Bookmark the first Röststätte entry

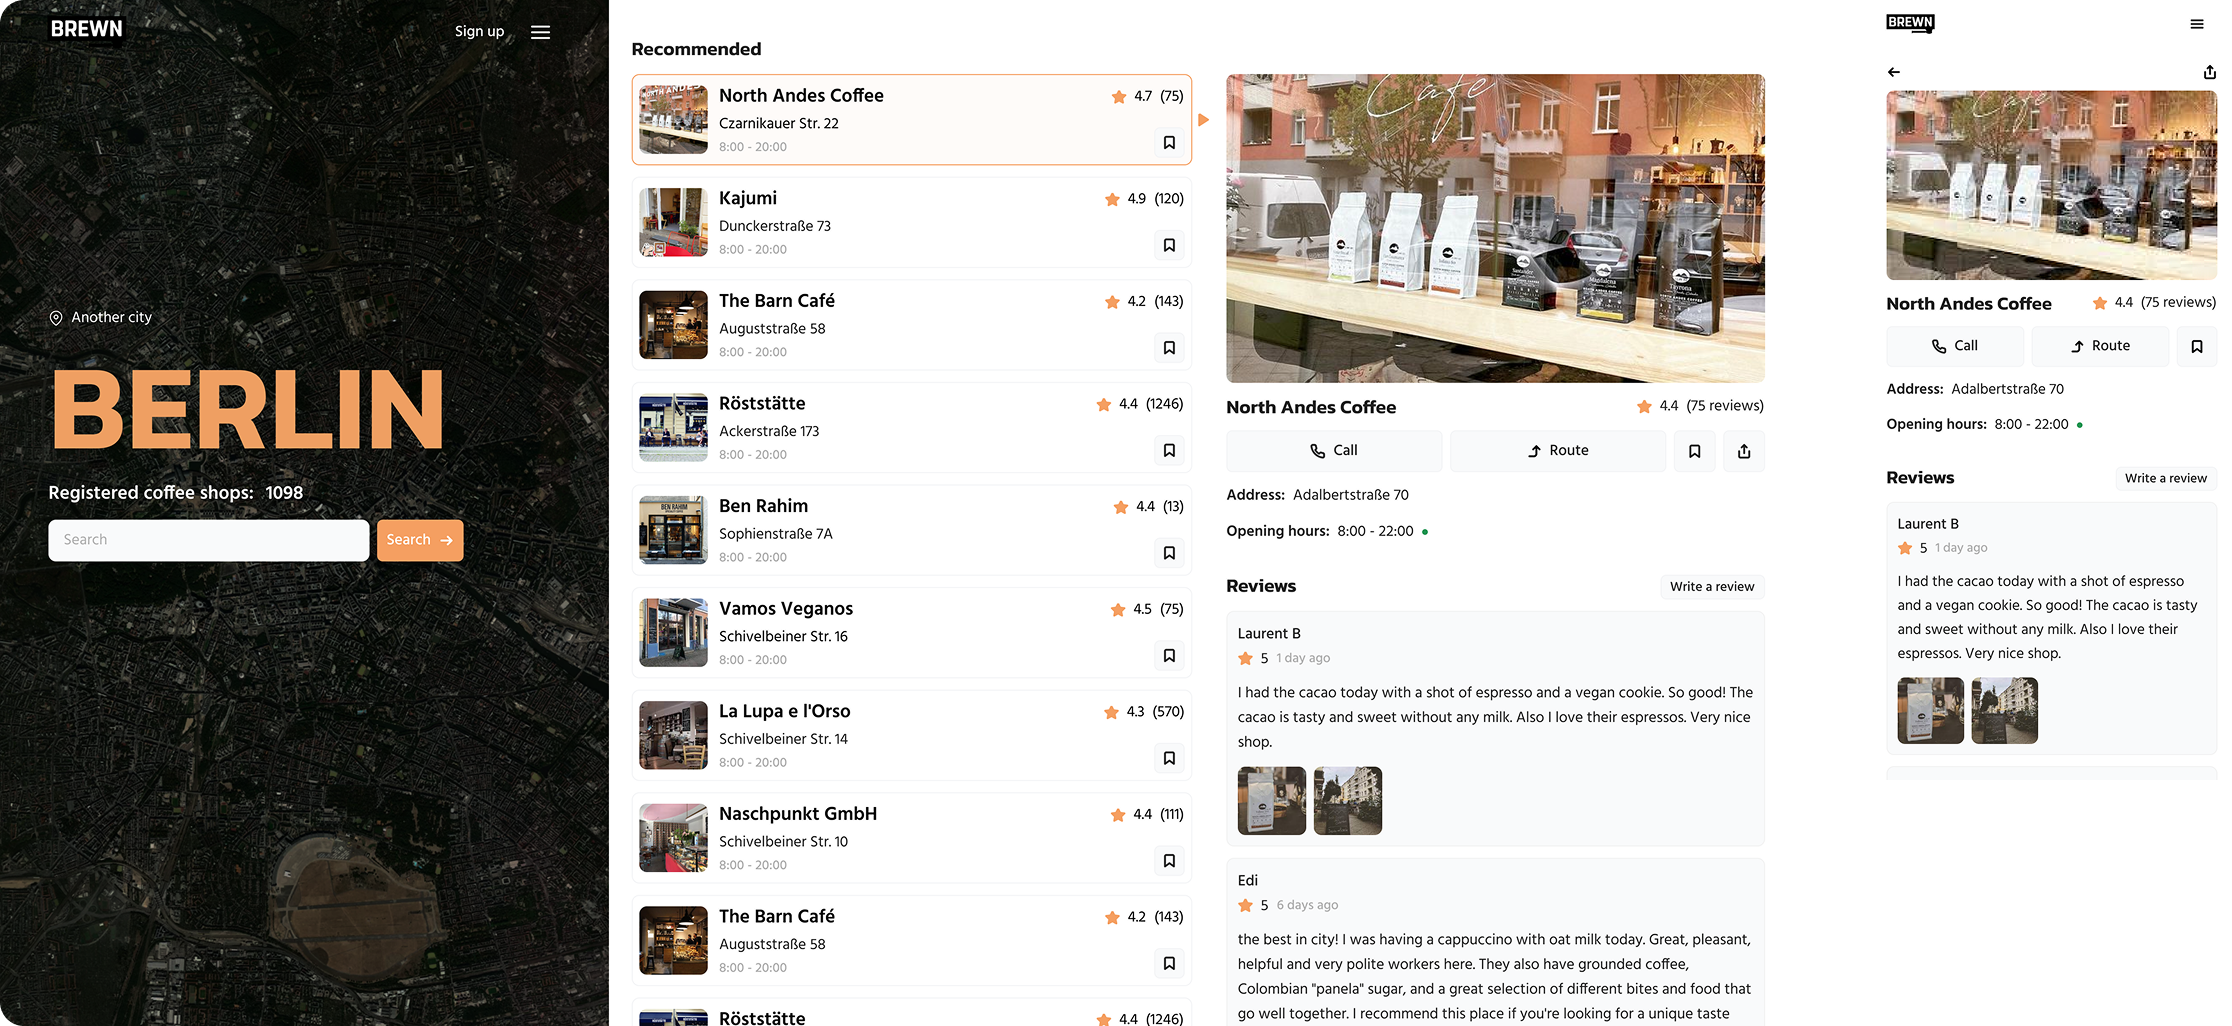pyautogui.click(x=1169, y=450)
